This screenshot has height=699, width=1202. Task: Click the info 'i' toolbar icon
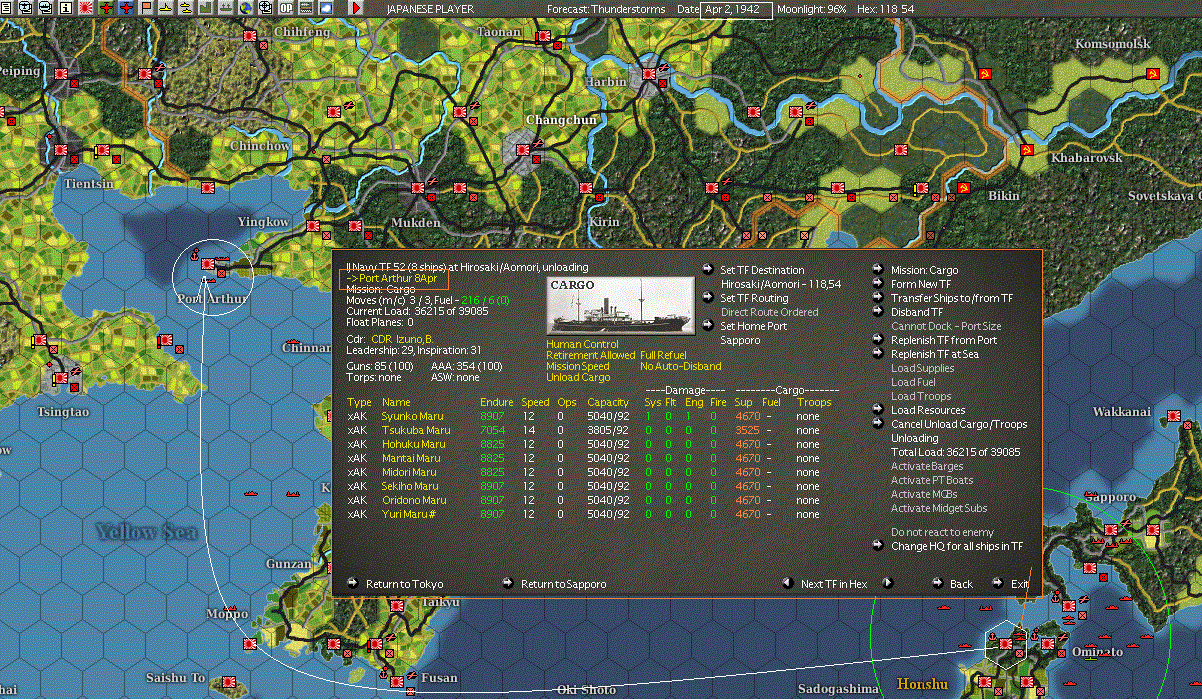point(65,8)
